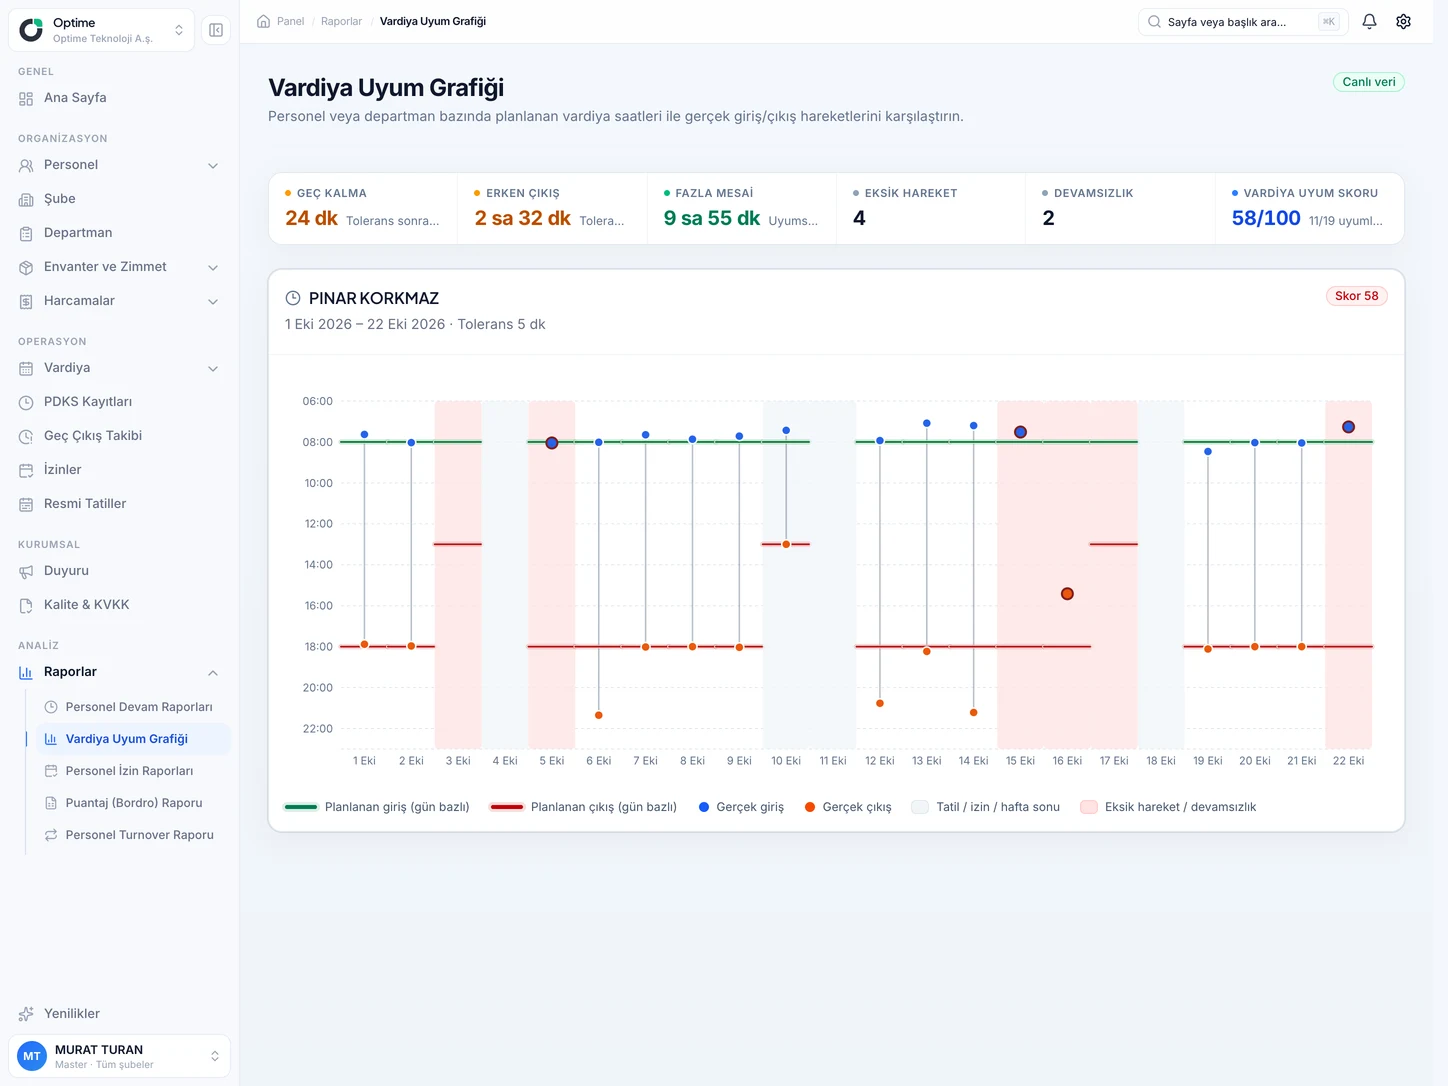
Task: Click the Ana Sayfa dashboard icon
Action: (x=26, y=98)
